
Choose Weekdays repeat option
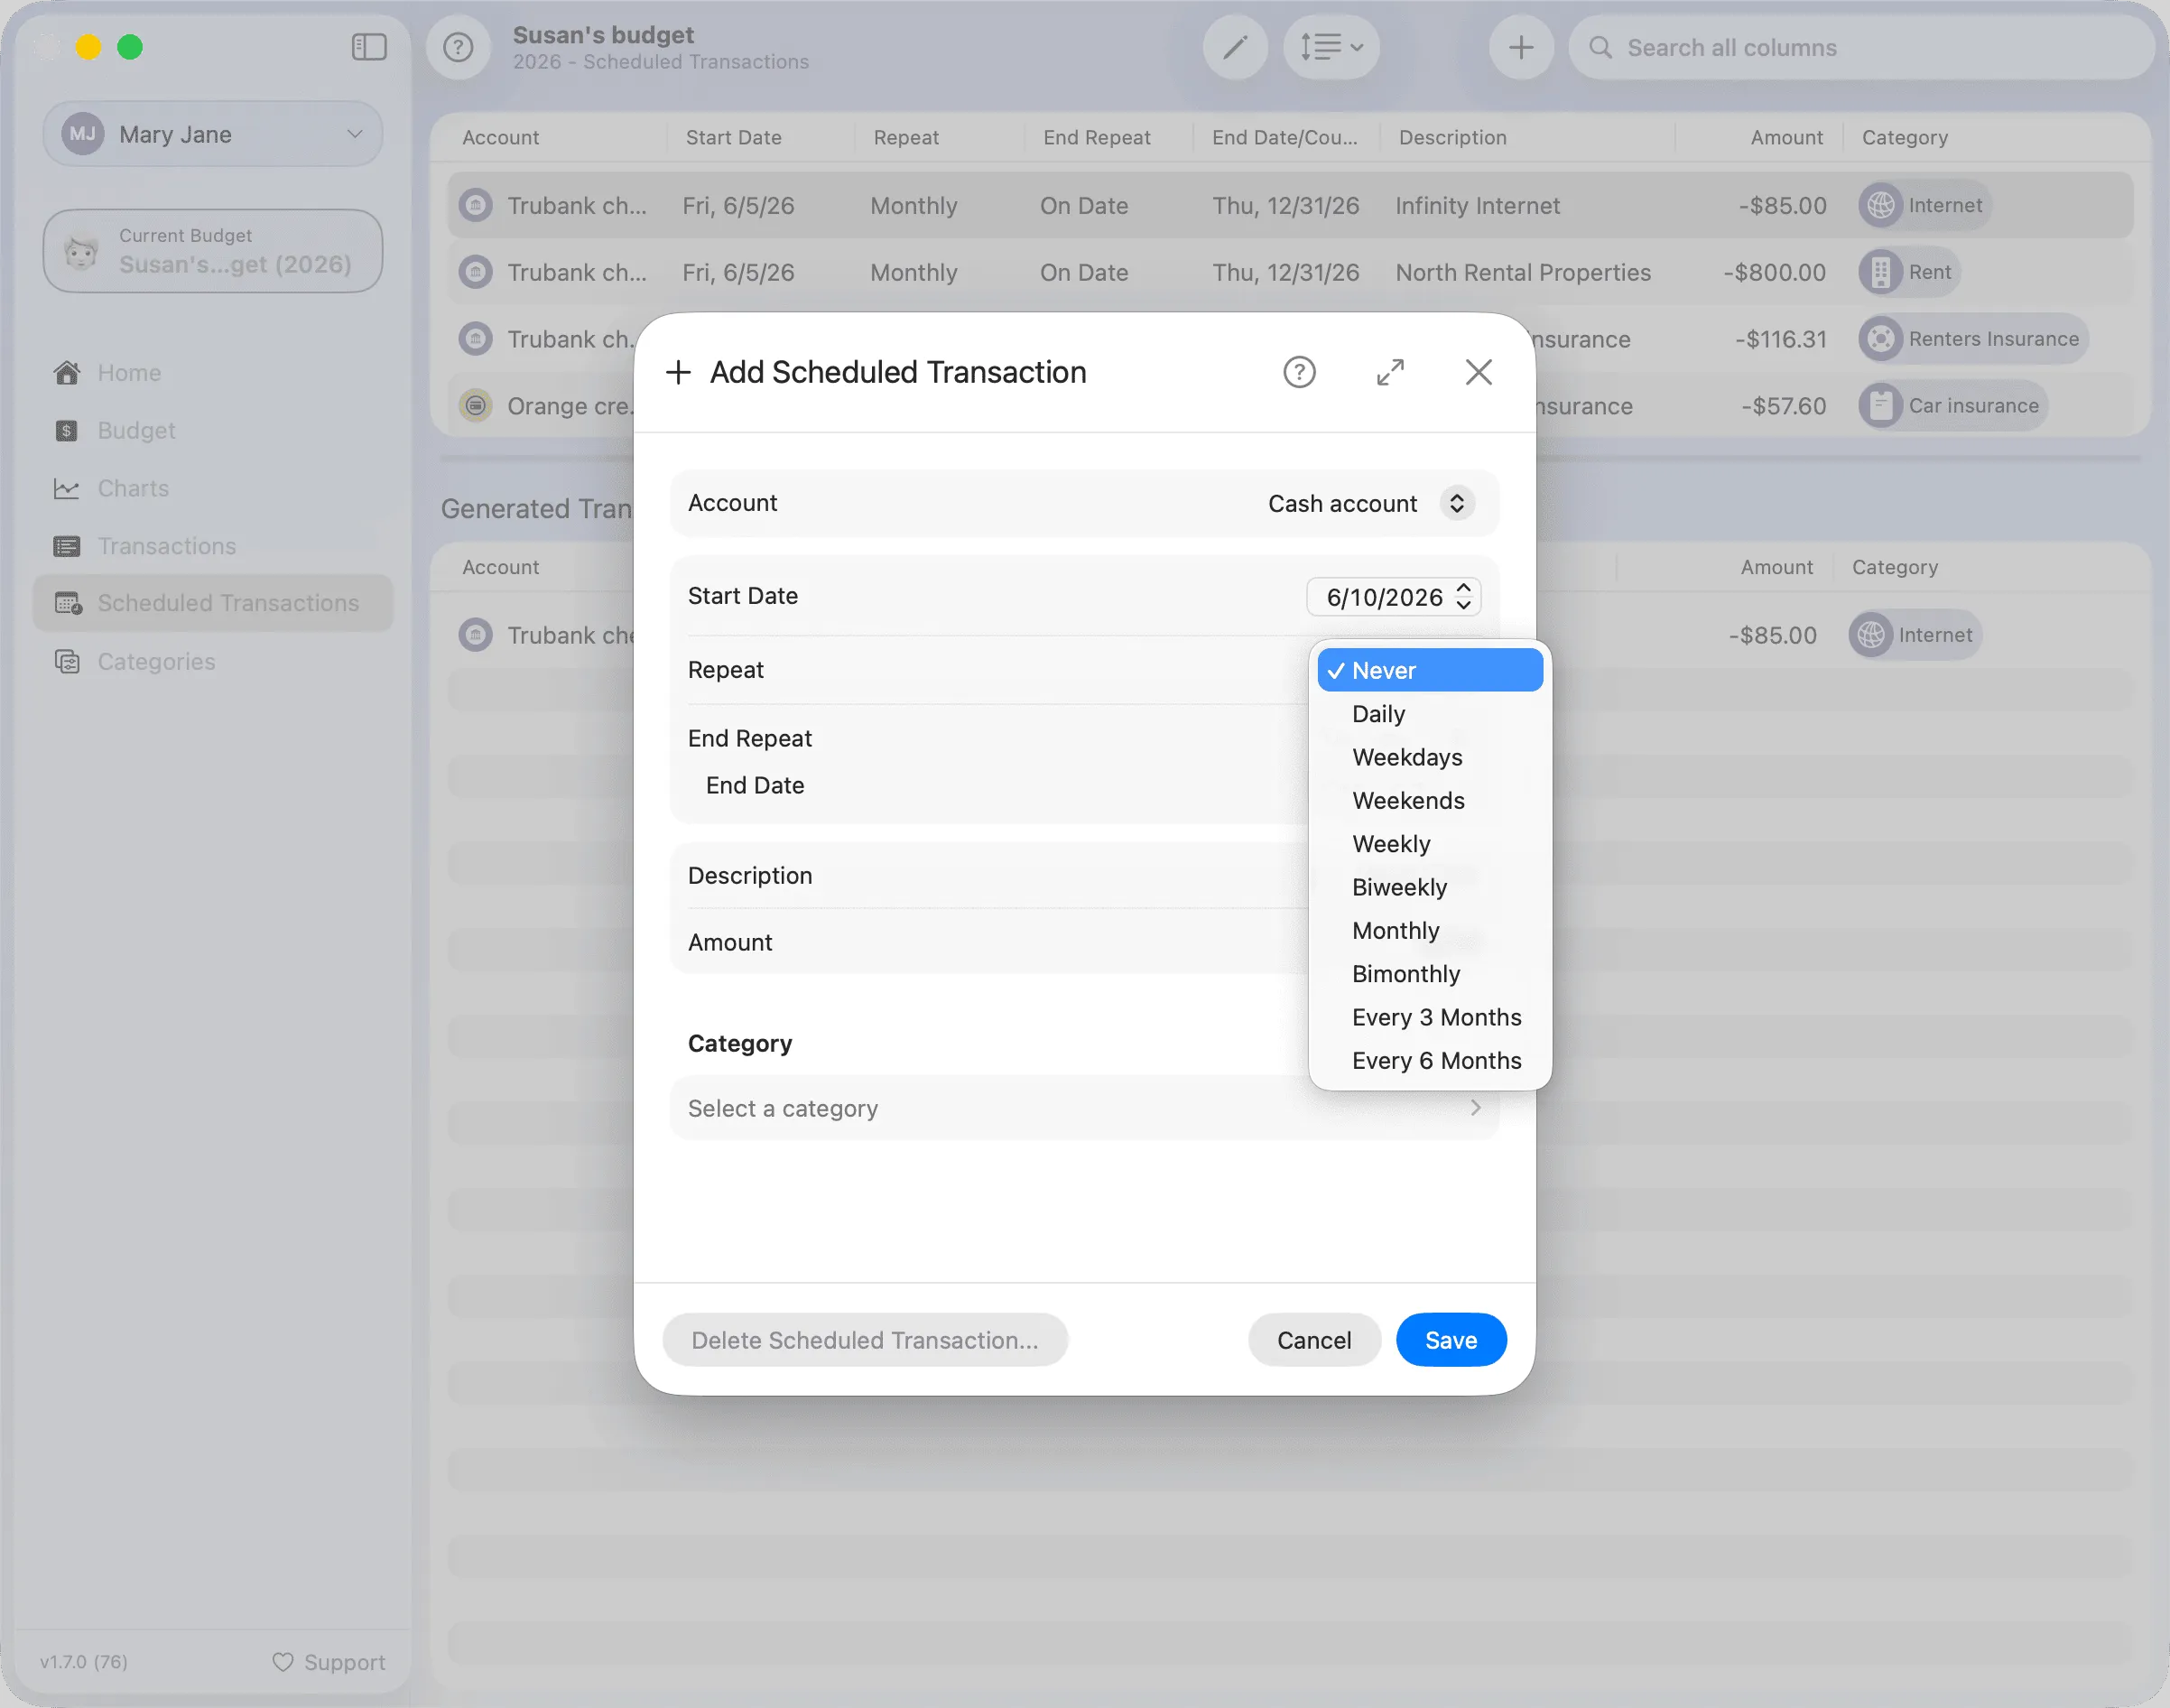[x=1430, y=757]
